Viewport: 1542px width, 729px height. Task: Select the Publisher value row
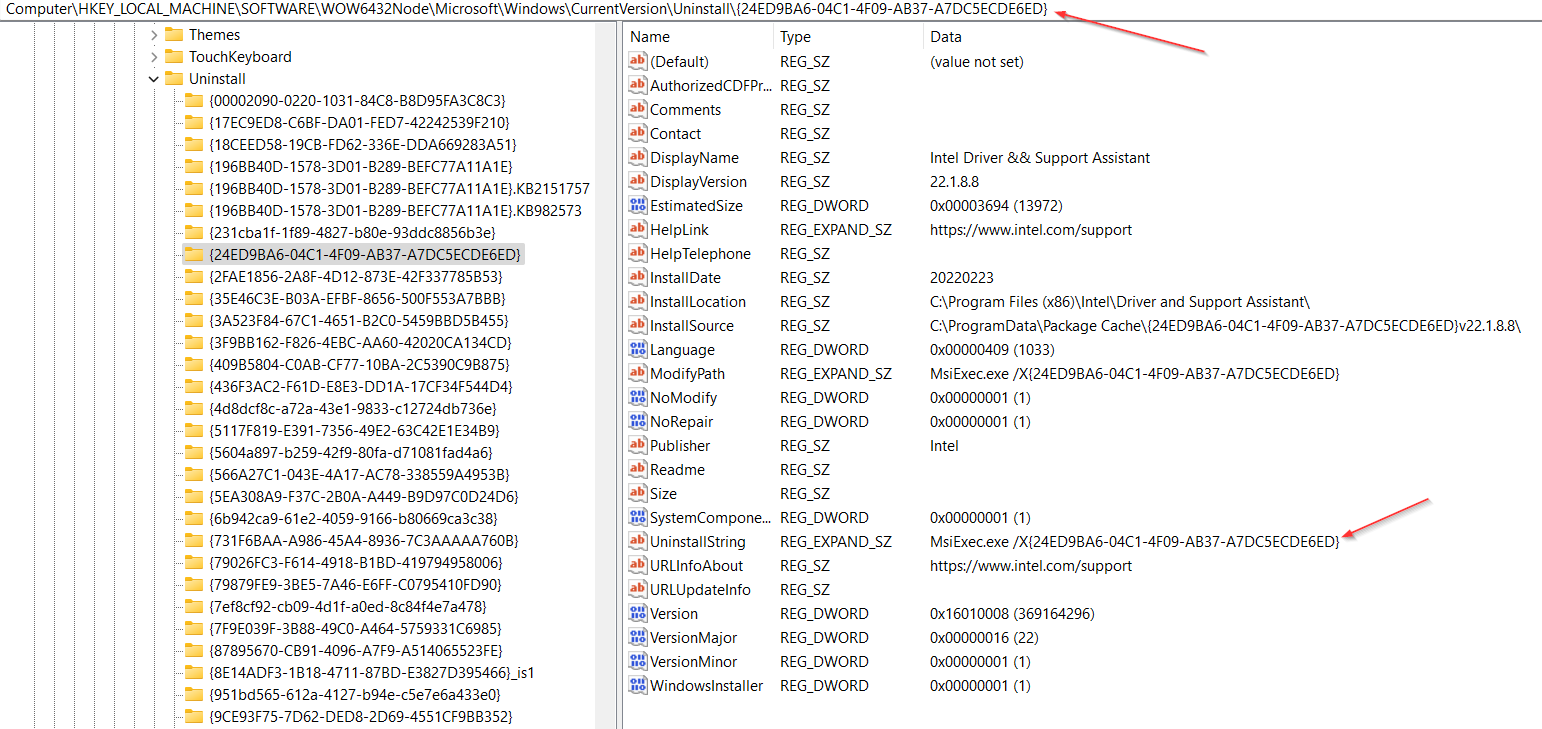[x=680, y=446]
